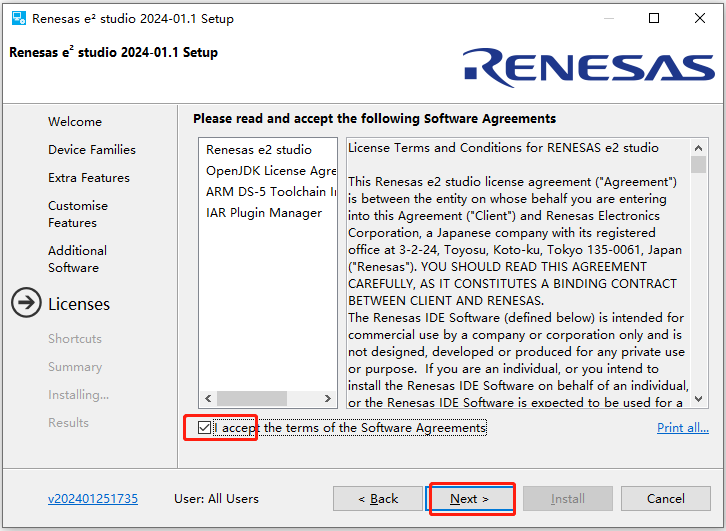The height and width of the screenshot is (531, 726).
Task: Click the Renesas setup title bar icon
Action: (18, 18)
